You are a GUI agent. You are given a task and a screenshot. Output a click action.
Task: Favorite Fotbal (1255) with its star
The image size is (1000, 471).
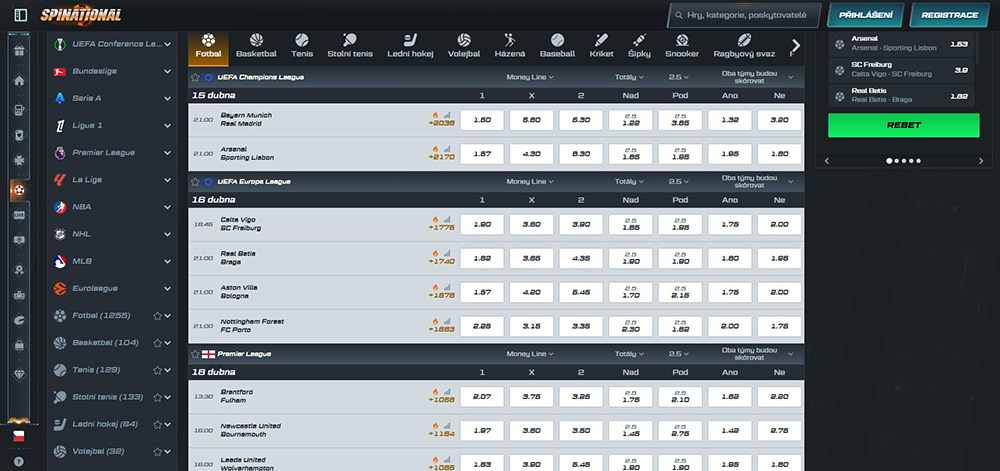(157, 315)
